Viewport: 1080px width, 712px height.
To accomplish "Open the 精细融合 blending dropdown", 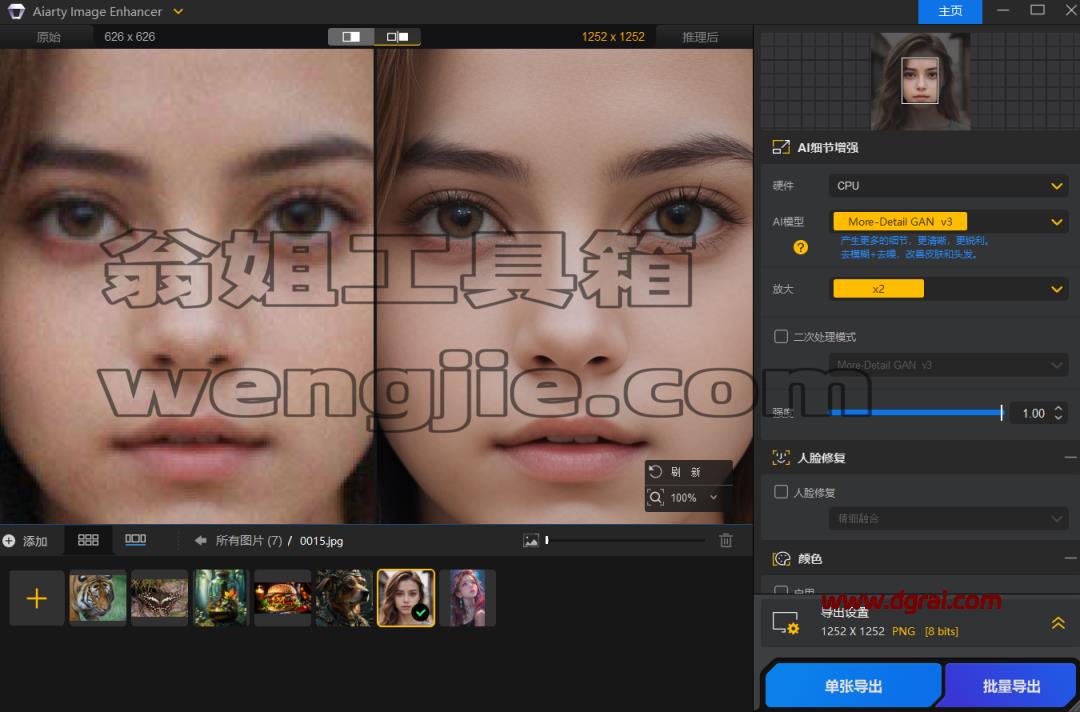I will (x=948, y=519).
